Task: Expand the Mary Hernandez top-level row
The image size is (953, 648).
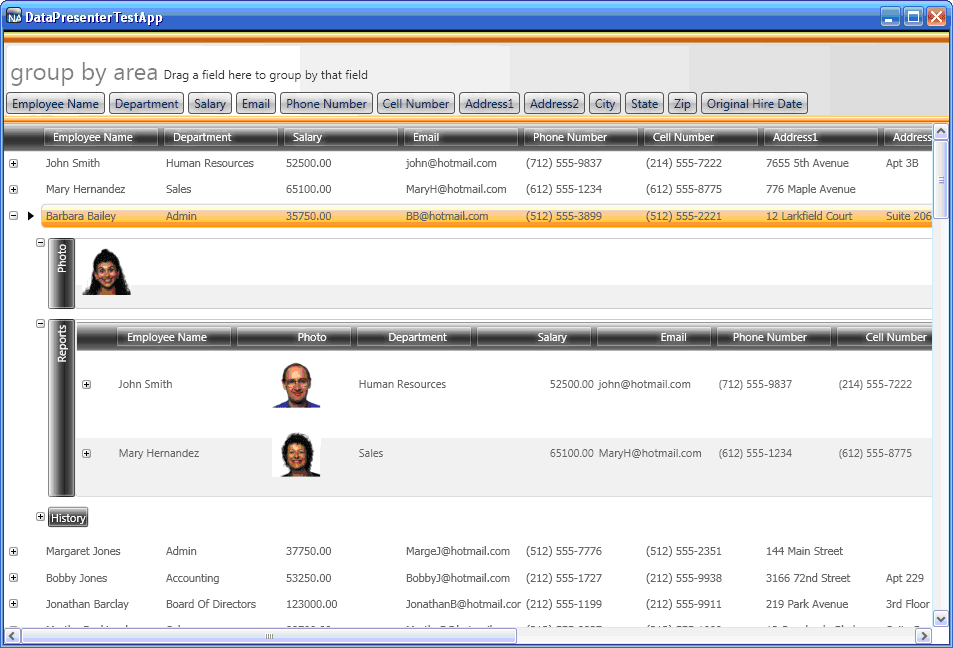Action: 13,189
